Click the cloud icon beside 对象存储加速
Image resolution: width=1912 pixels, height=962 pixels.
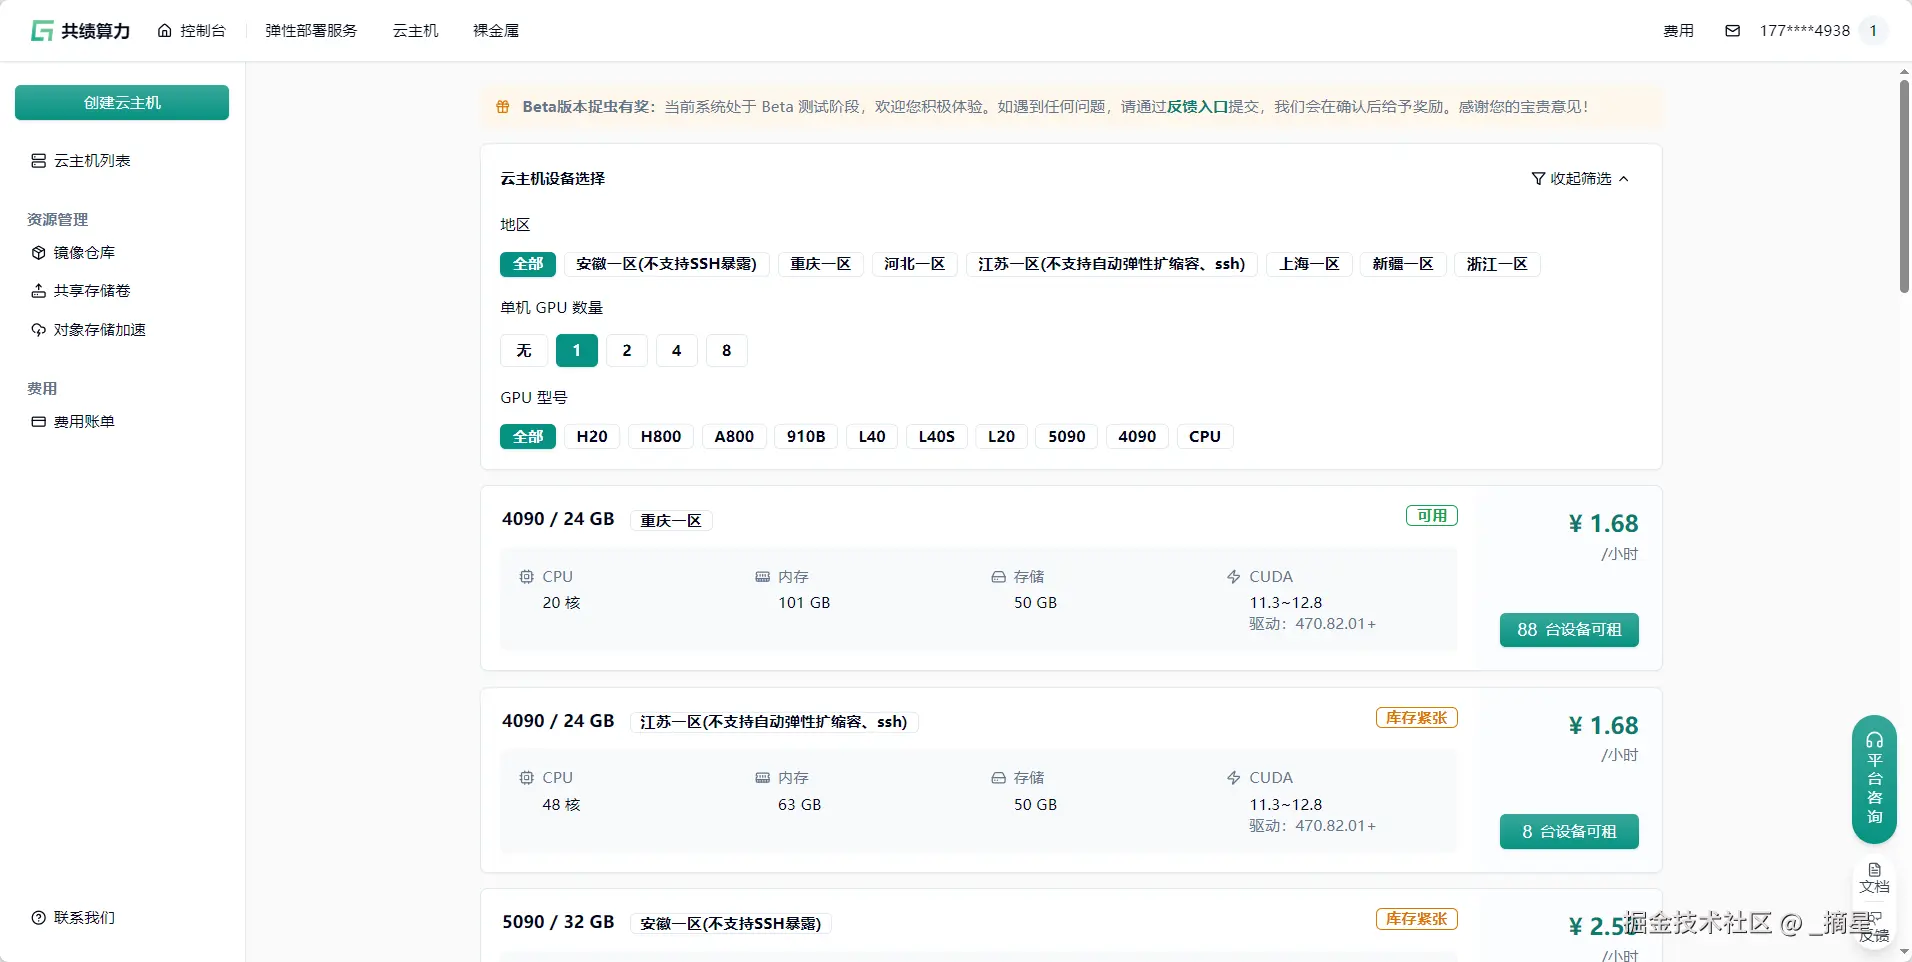tap(39, 330)
